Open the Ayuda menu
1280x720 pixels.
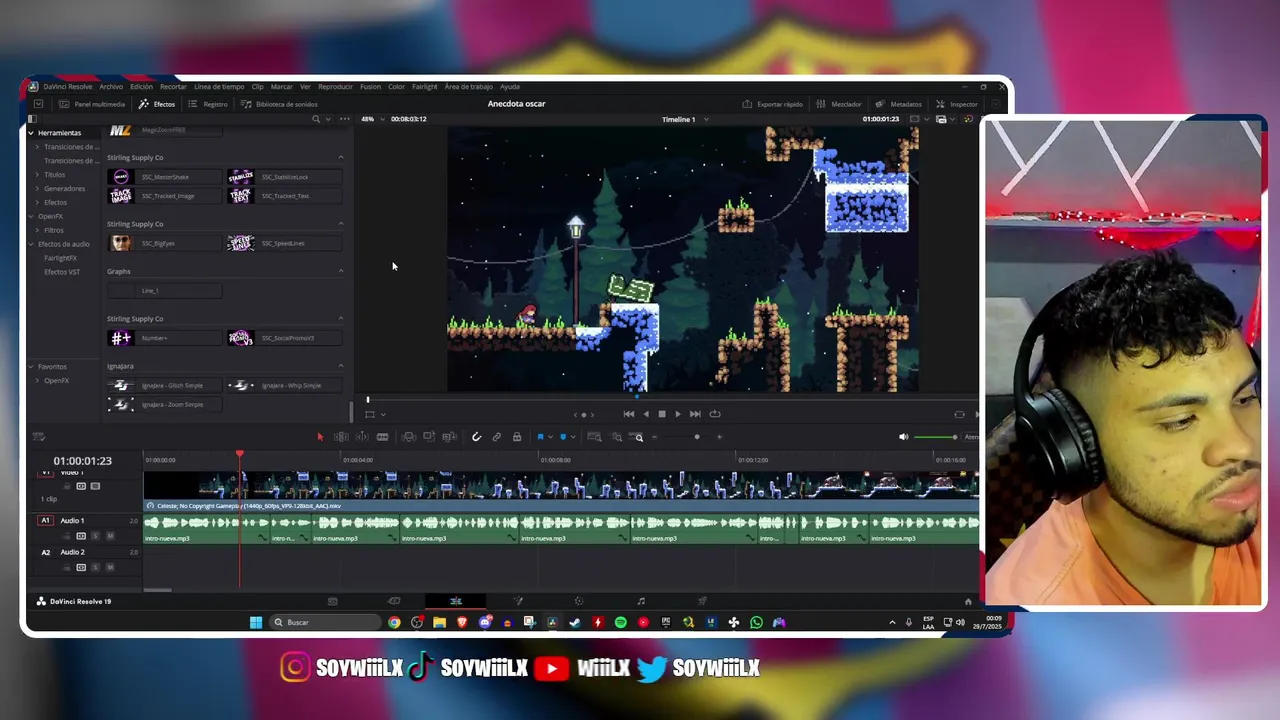(510, 87)
